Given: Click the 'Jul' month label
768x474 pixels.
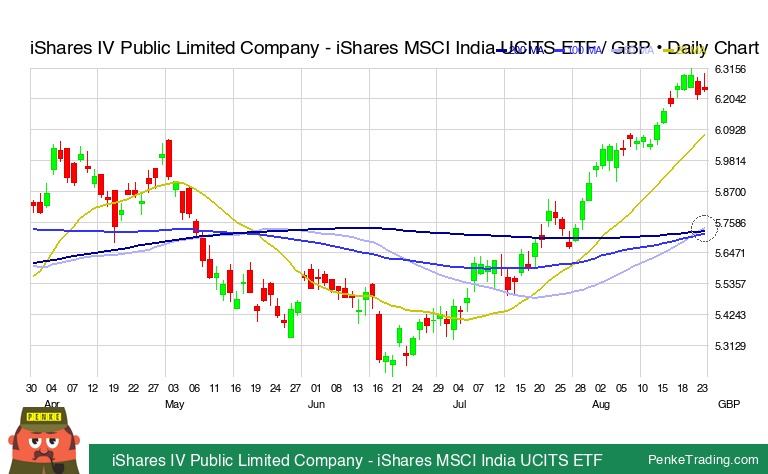Looking at the screenshot, I should [x=459, y=404].
